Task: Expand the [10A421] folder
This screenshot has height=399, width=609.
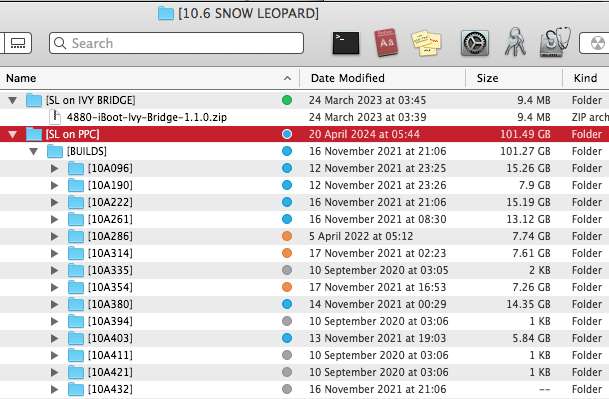Action: click(x=54, y=372)
